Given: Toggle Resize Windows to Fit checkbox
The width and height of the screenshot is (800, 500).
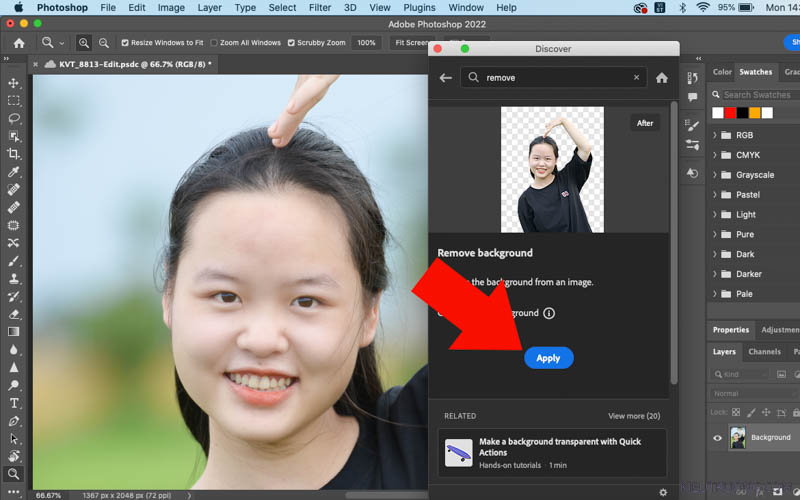Looking at the screenshot, I should tap(124, 43).
